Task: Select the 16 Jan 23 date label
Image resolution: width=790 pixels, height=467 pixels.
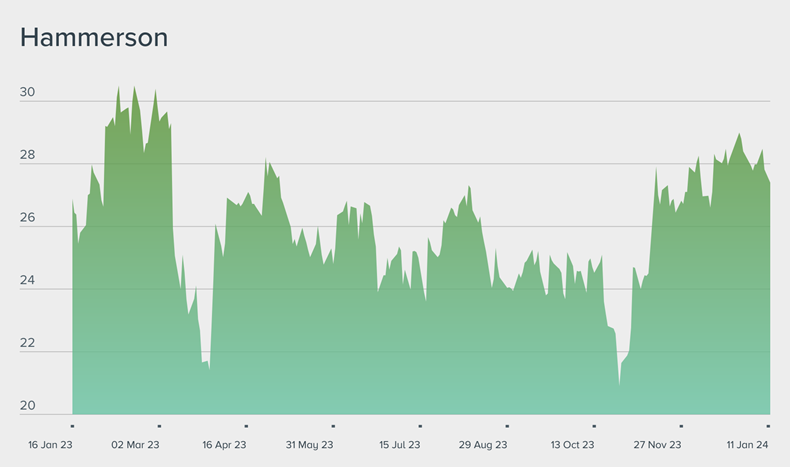Action: coord(51,445)
